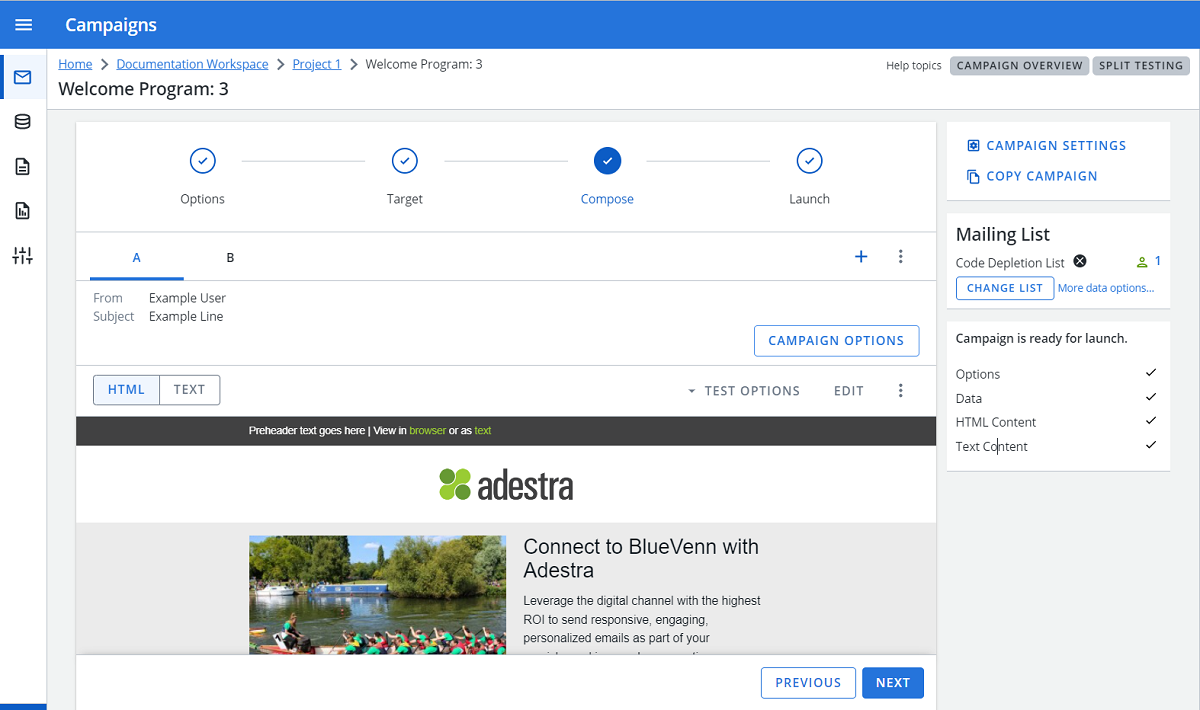Click HTML Content checklist item
This screenshot has width=1200, height=710.
[x=996, y=422]
